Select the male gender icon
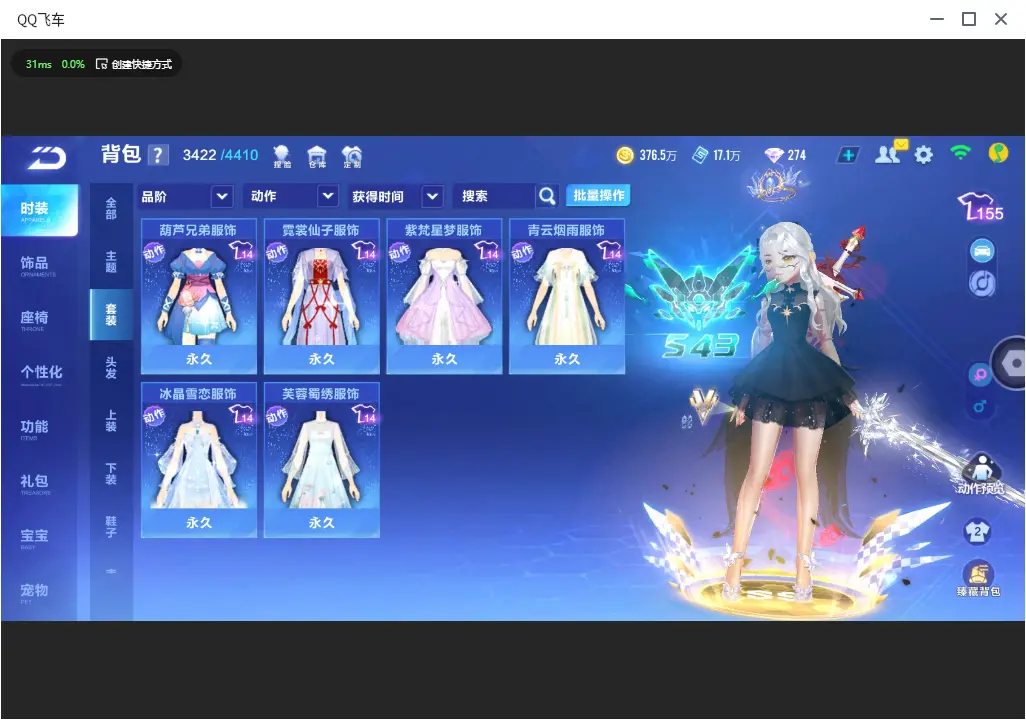Image resolution: width=1026 pixels, height=720 pixels. tap(980, 406)
